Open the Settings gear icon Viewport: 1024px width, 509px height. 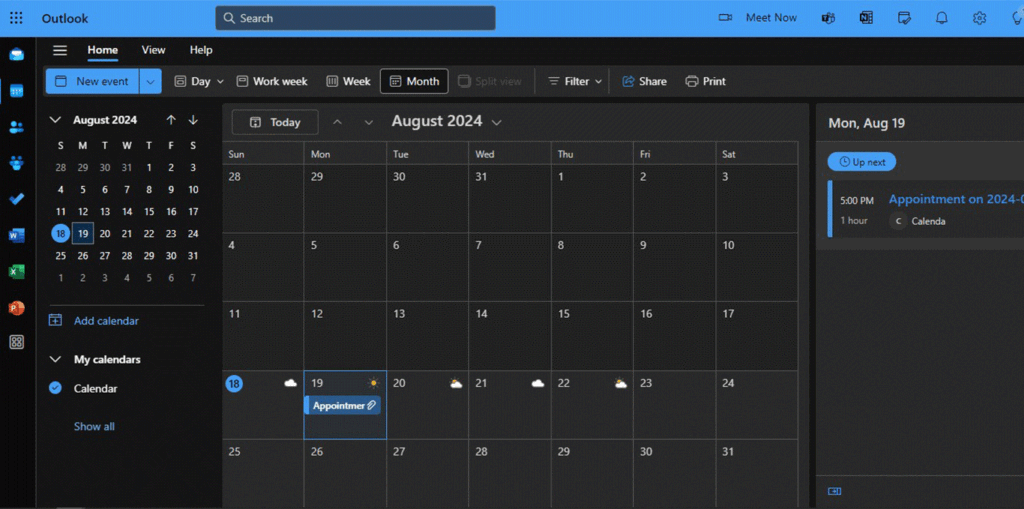coord(979,18)
